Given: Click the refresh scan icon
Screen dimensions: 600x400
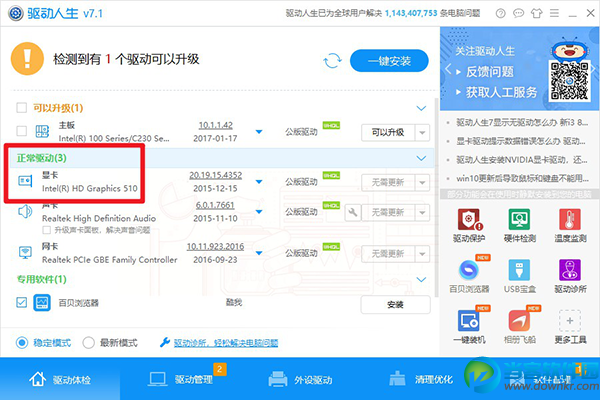Looking at the screenshot, I should point(332,60).
